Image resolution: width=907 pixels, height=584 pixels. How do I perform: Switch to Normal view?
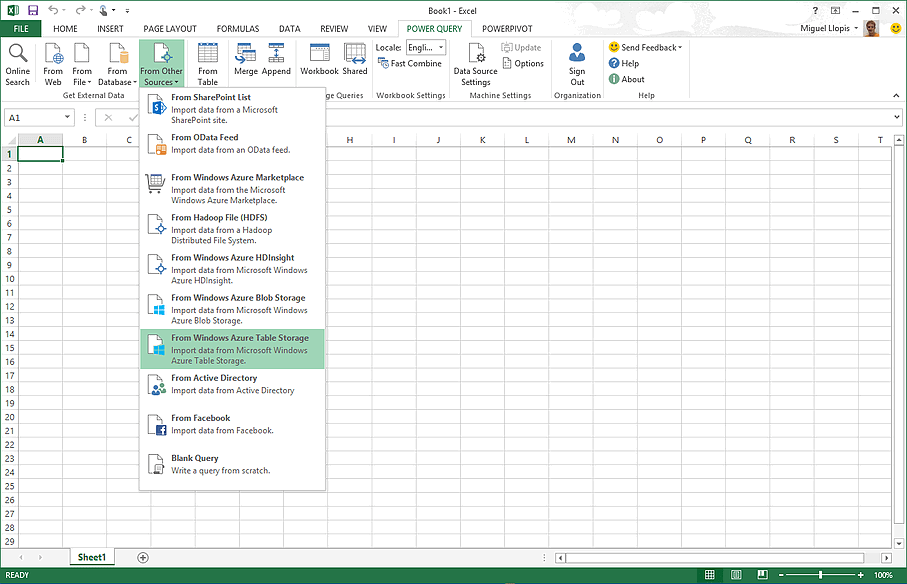[710, 575]
